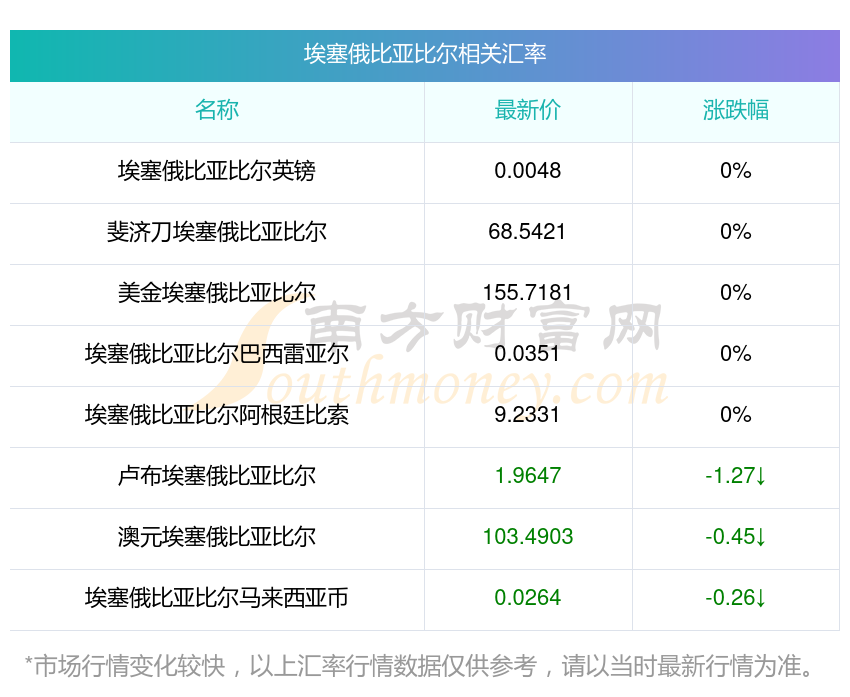
Task: Click the 涨跌幅 column header
Action: pyautogui.click(x=735, y=110)
